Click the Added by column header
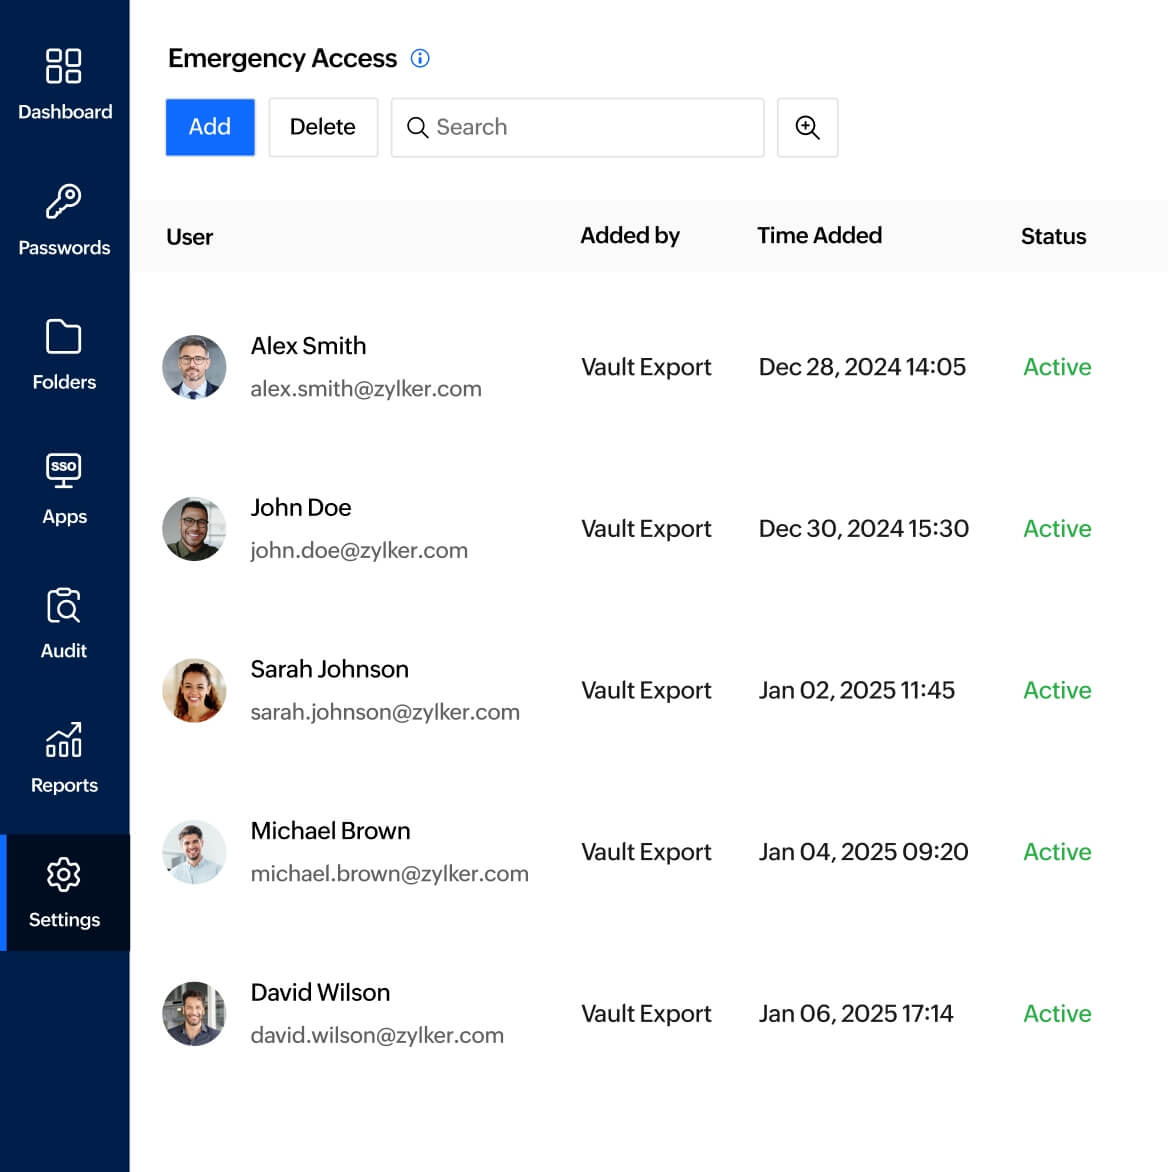1168x1172 pixels. (630, 236)
